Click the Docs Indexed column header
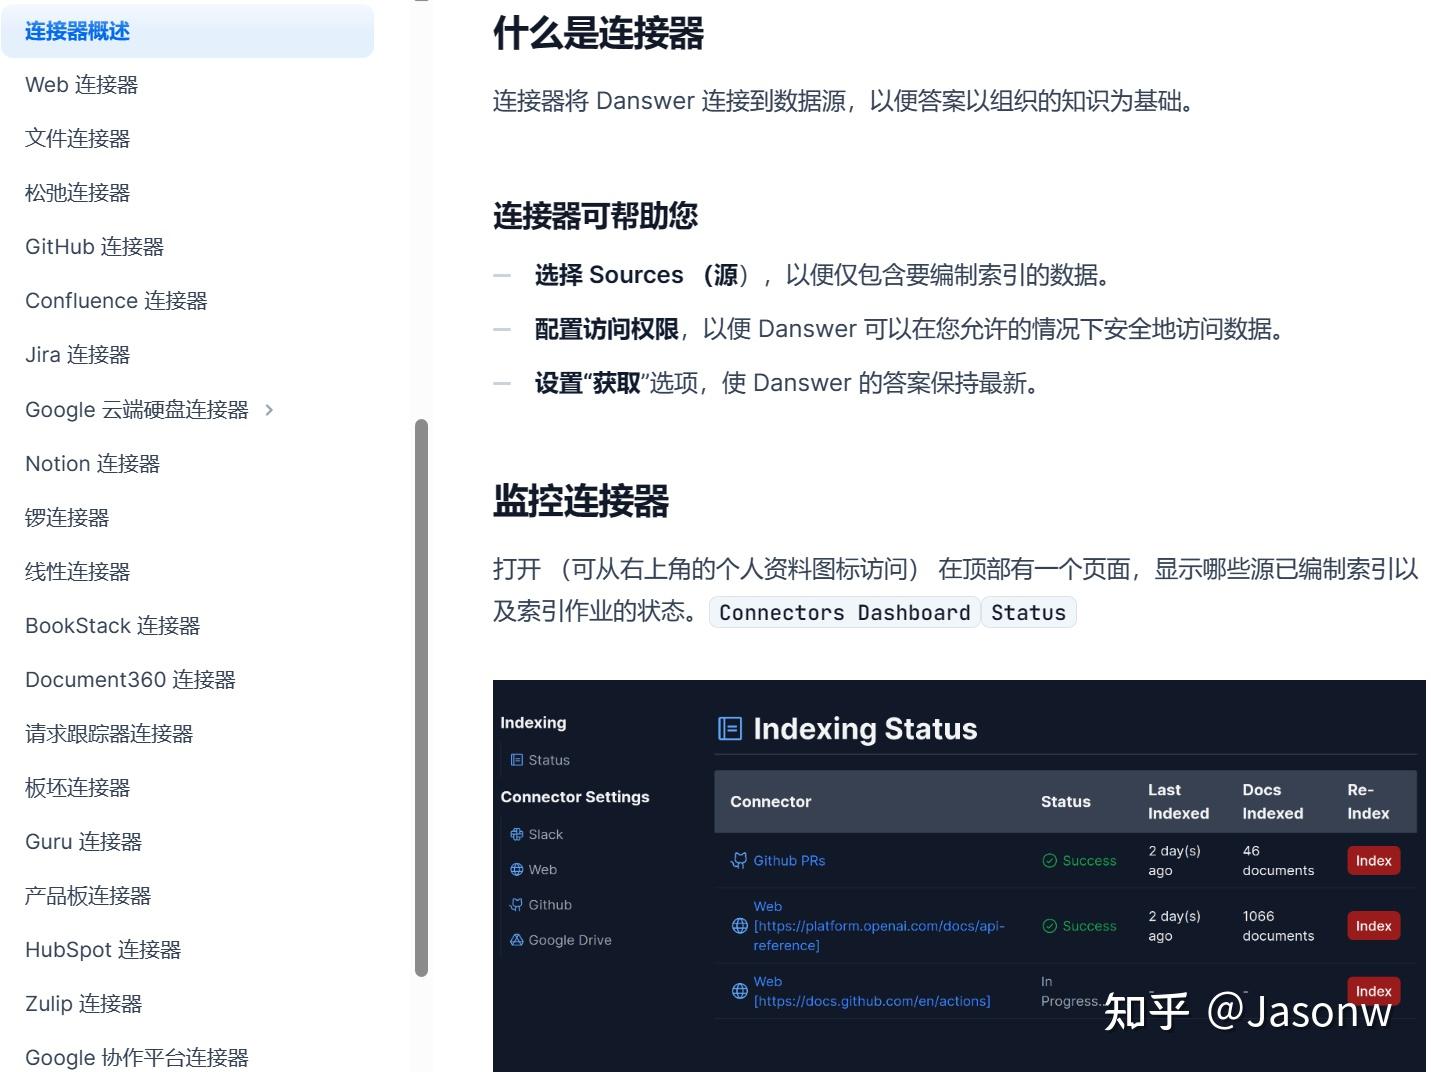The width and height of the screenshot is (1431, 1072). point(1272,802)
